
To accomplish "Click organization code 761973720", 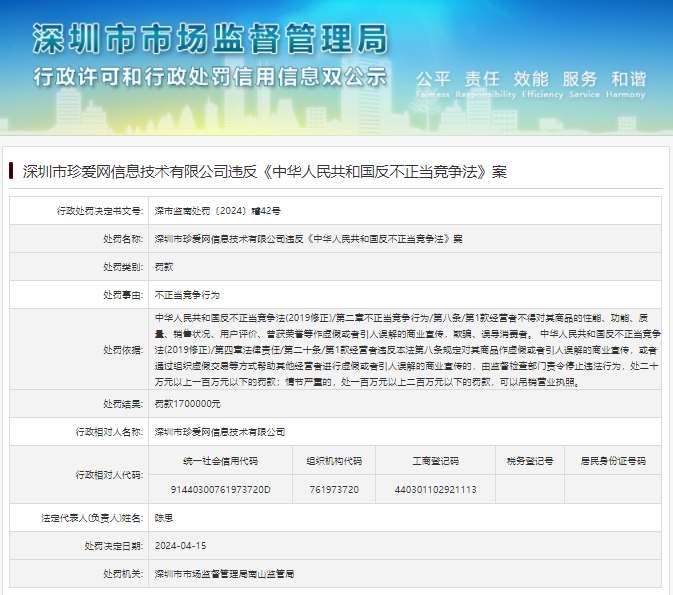I will [x=334, y=489].
